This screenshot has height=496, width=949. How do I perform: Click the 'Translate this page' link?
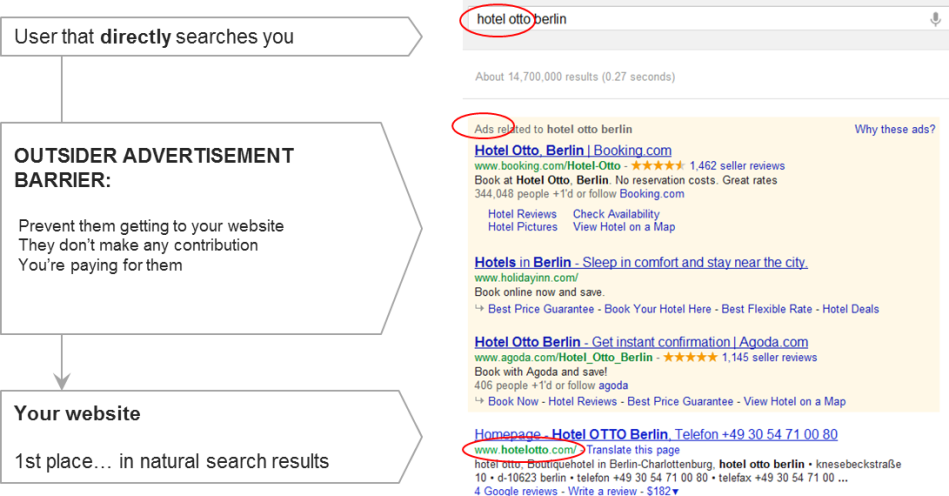pyautogui.click(x=633, y=450)
